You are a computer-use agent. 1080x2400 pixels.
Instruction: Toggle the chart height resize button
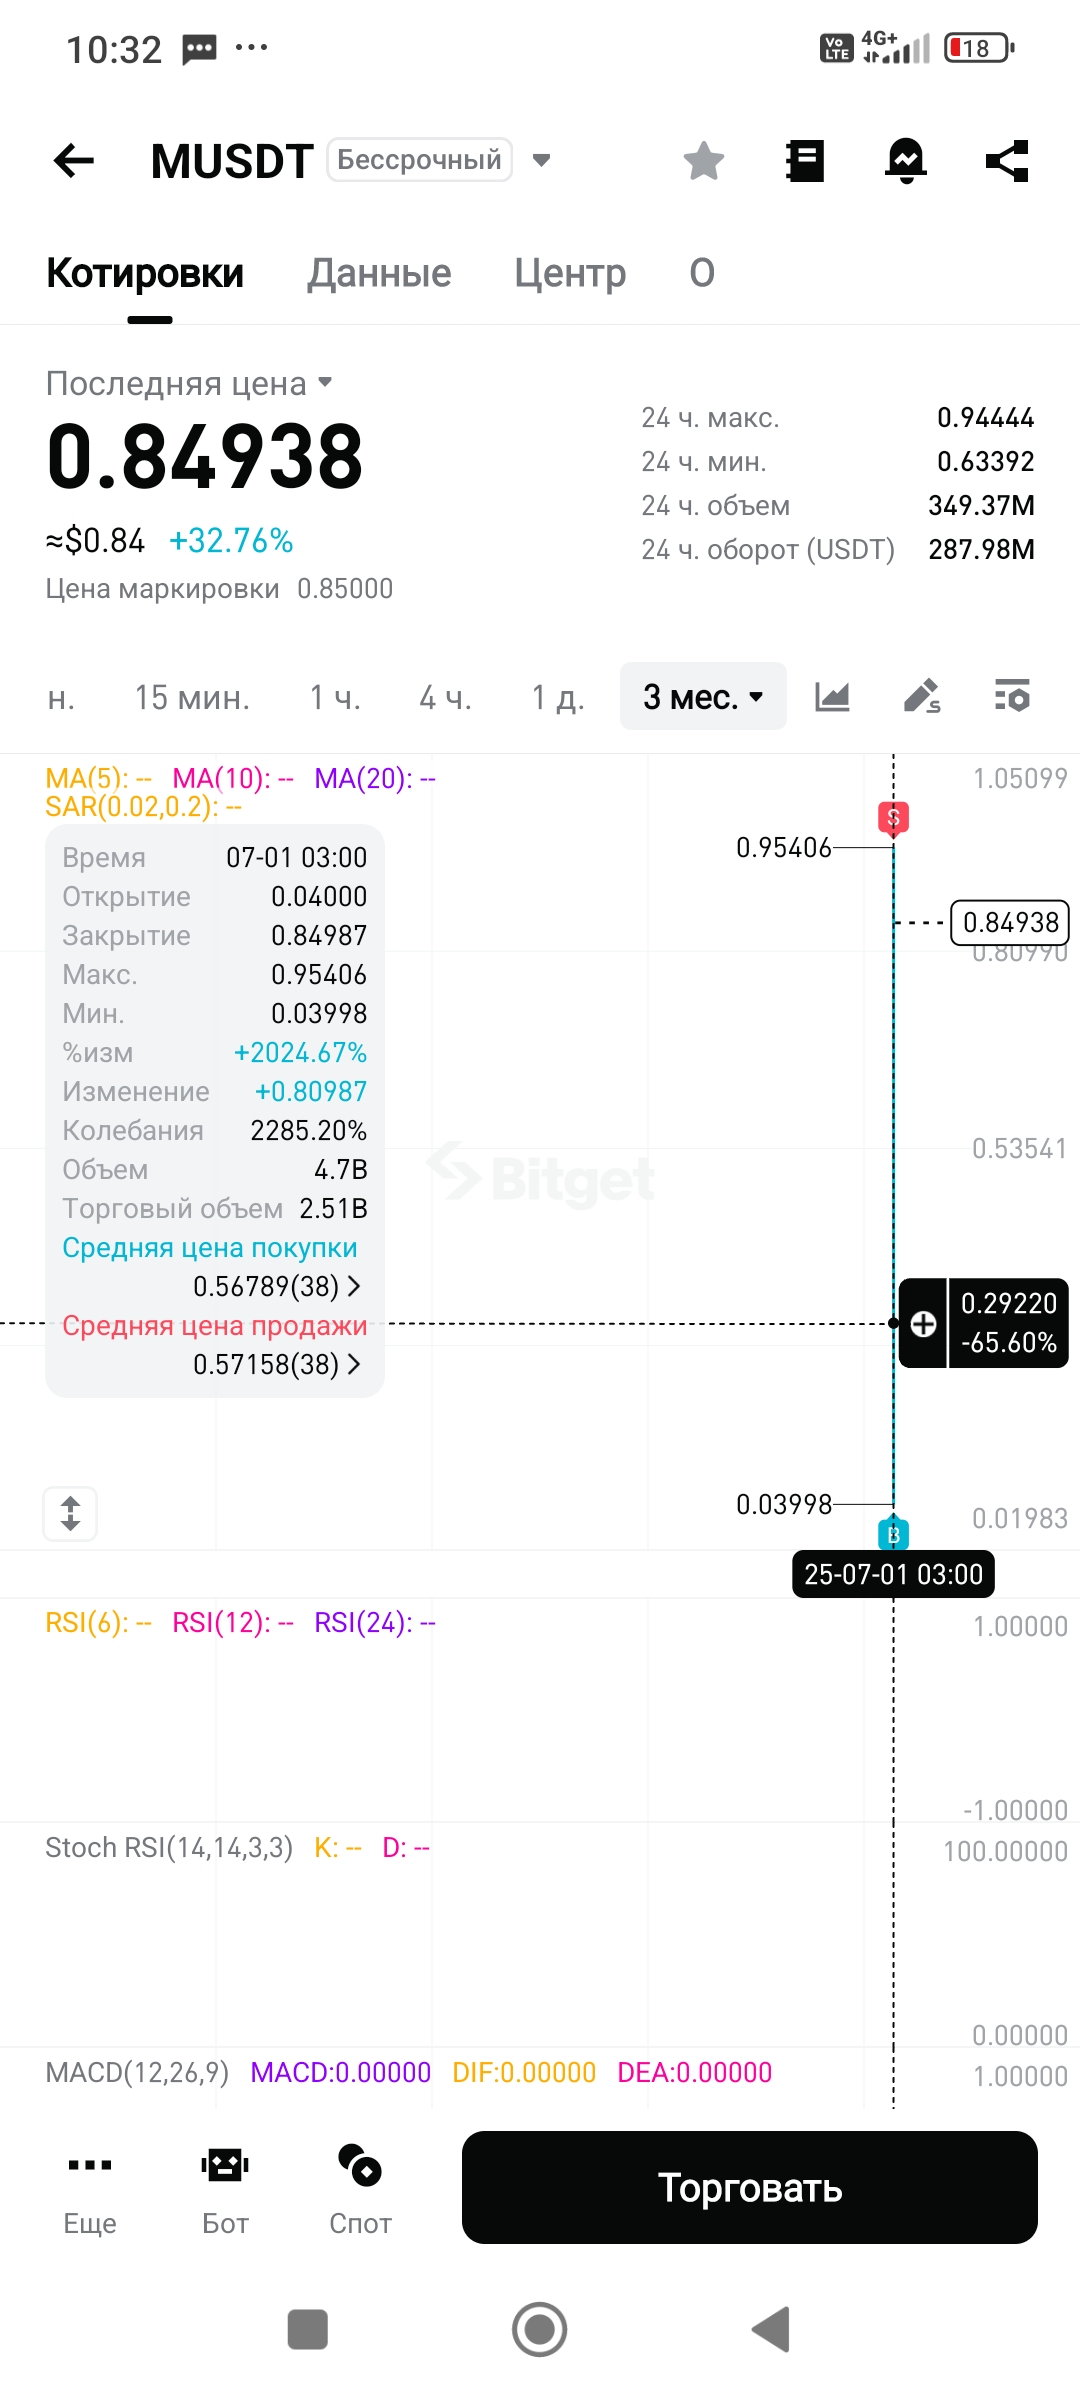pyautogui.click(x=70, y=1514)
